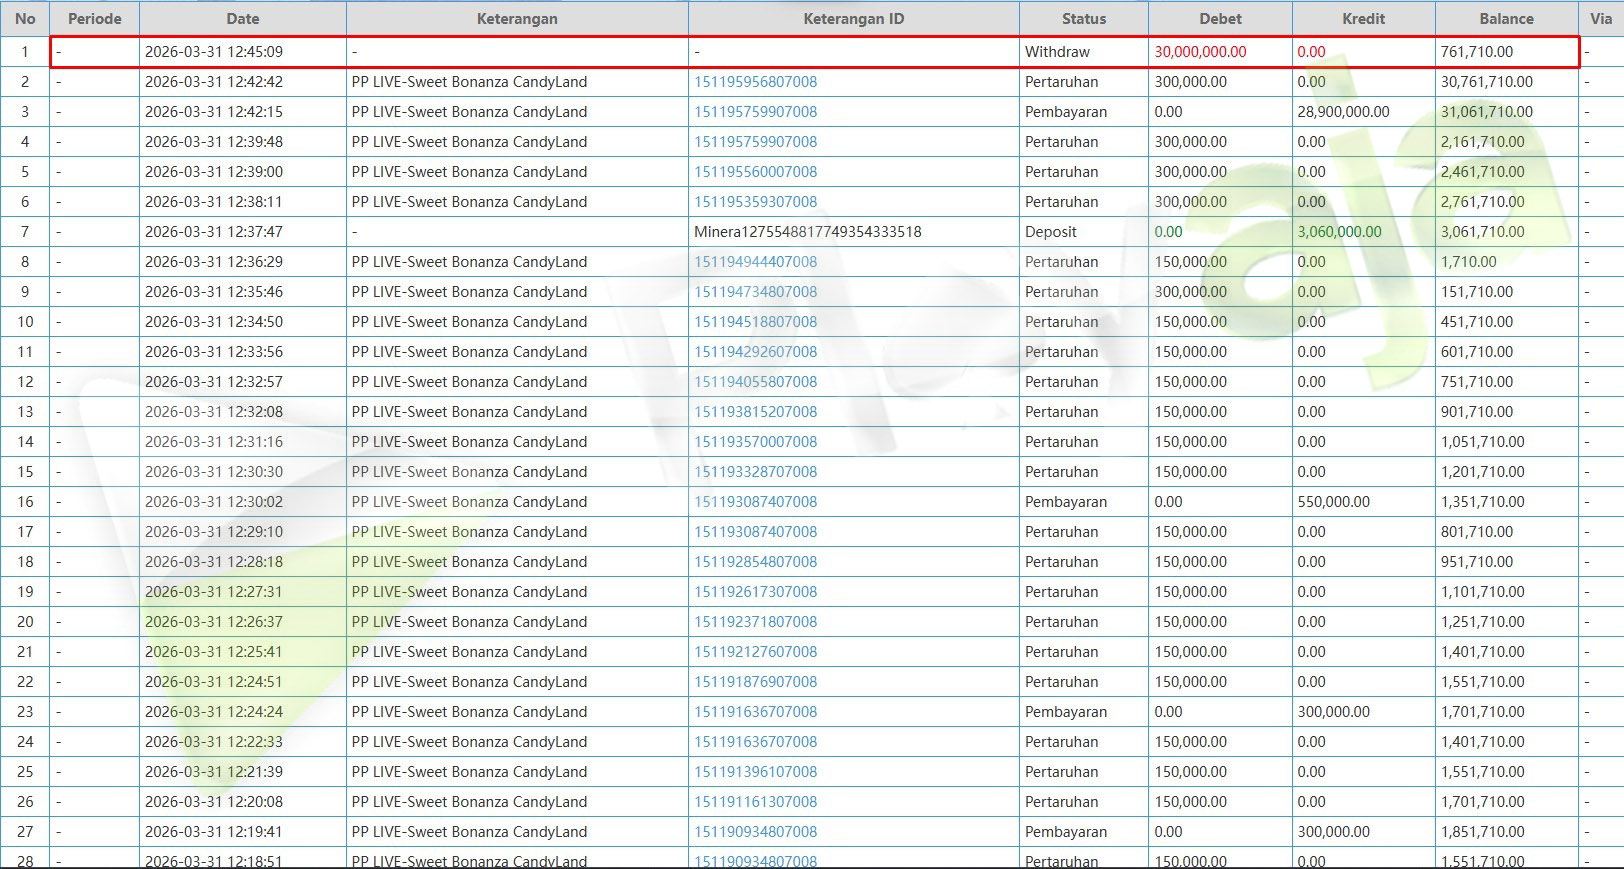
Task: Click transaction link 151192127607008
Action: [755, 652]
